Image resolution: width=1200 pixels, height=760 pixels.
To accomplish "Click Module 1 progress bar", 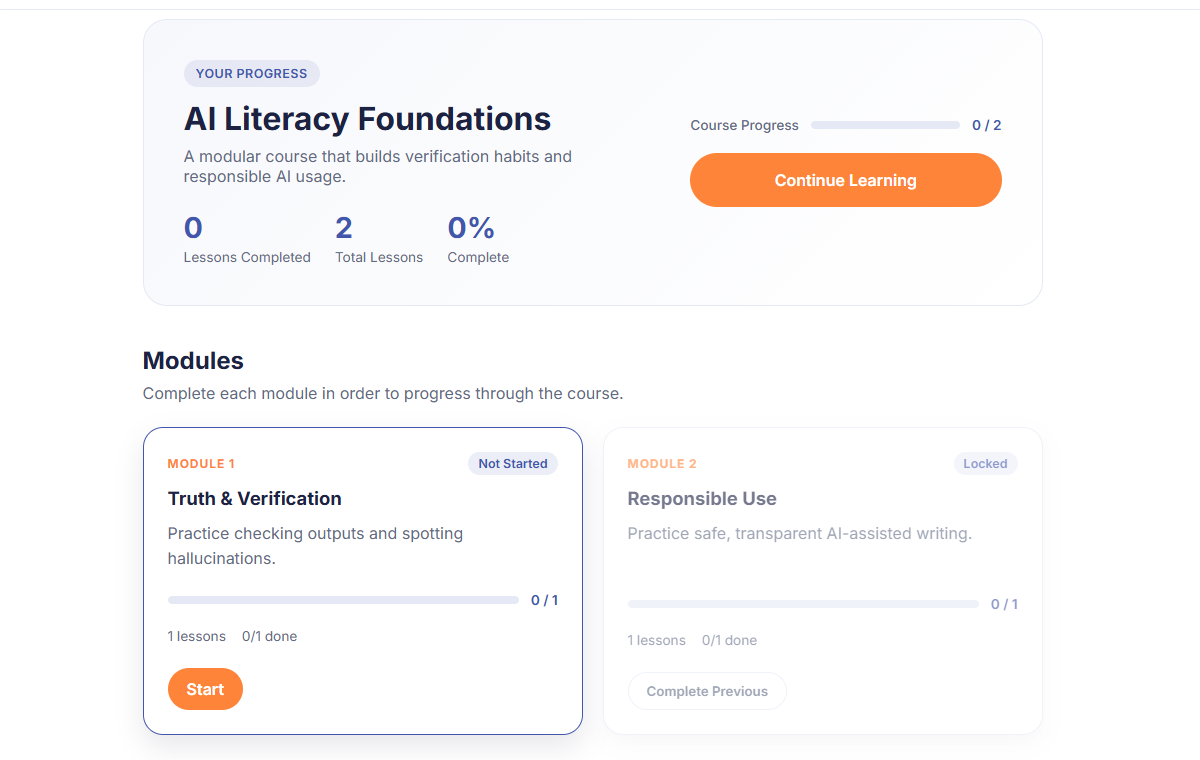I will tap(343, 600).
